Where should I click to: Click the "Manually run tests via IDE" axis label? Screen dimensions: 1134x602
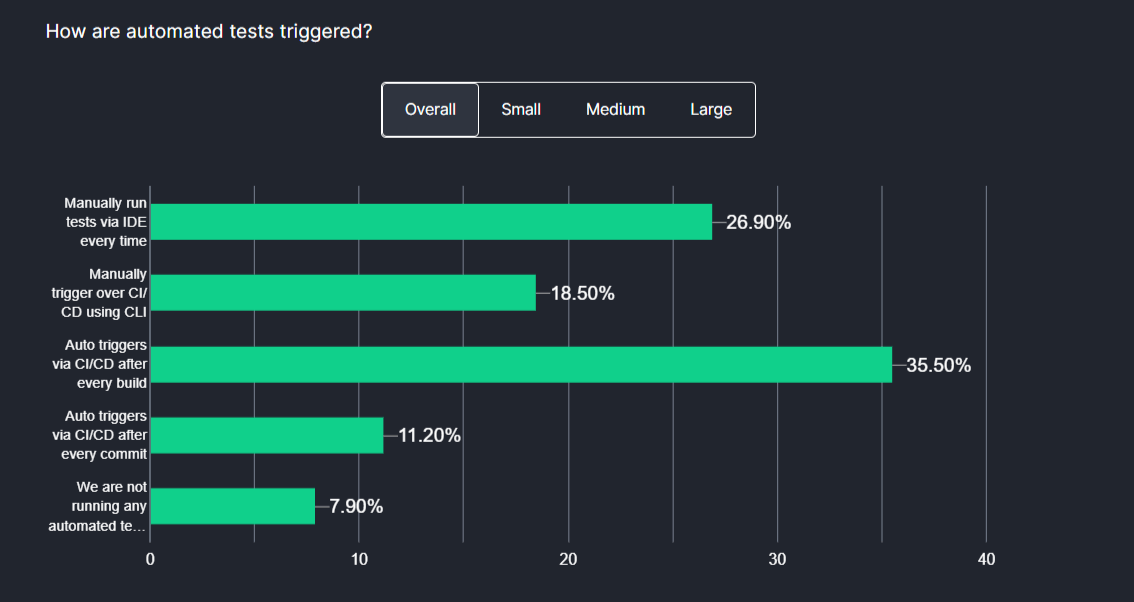[105, 222]
